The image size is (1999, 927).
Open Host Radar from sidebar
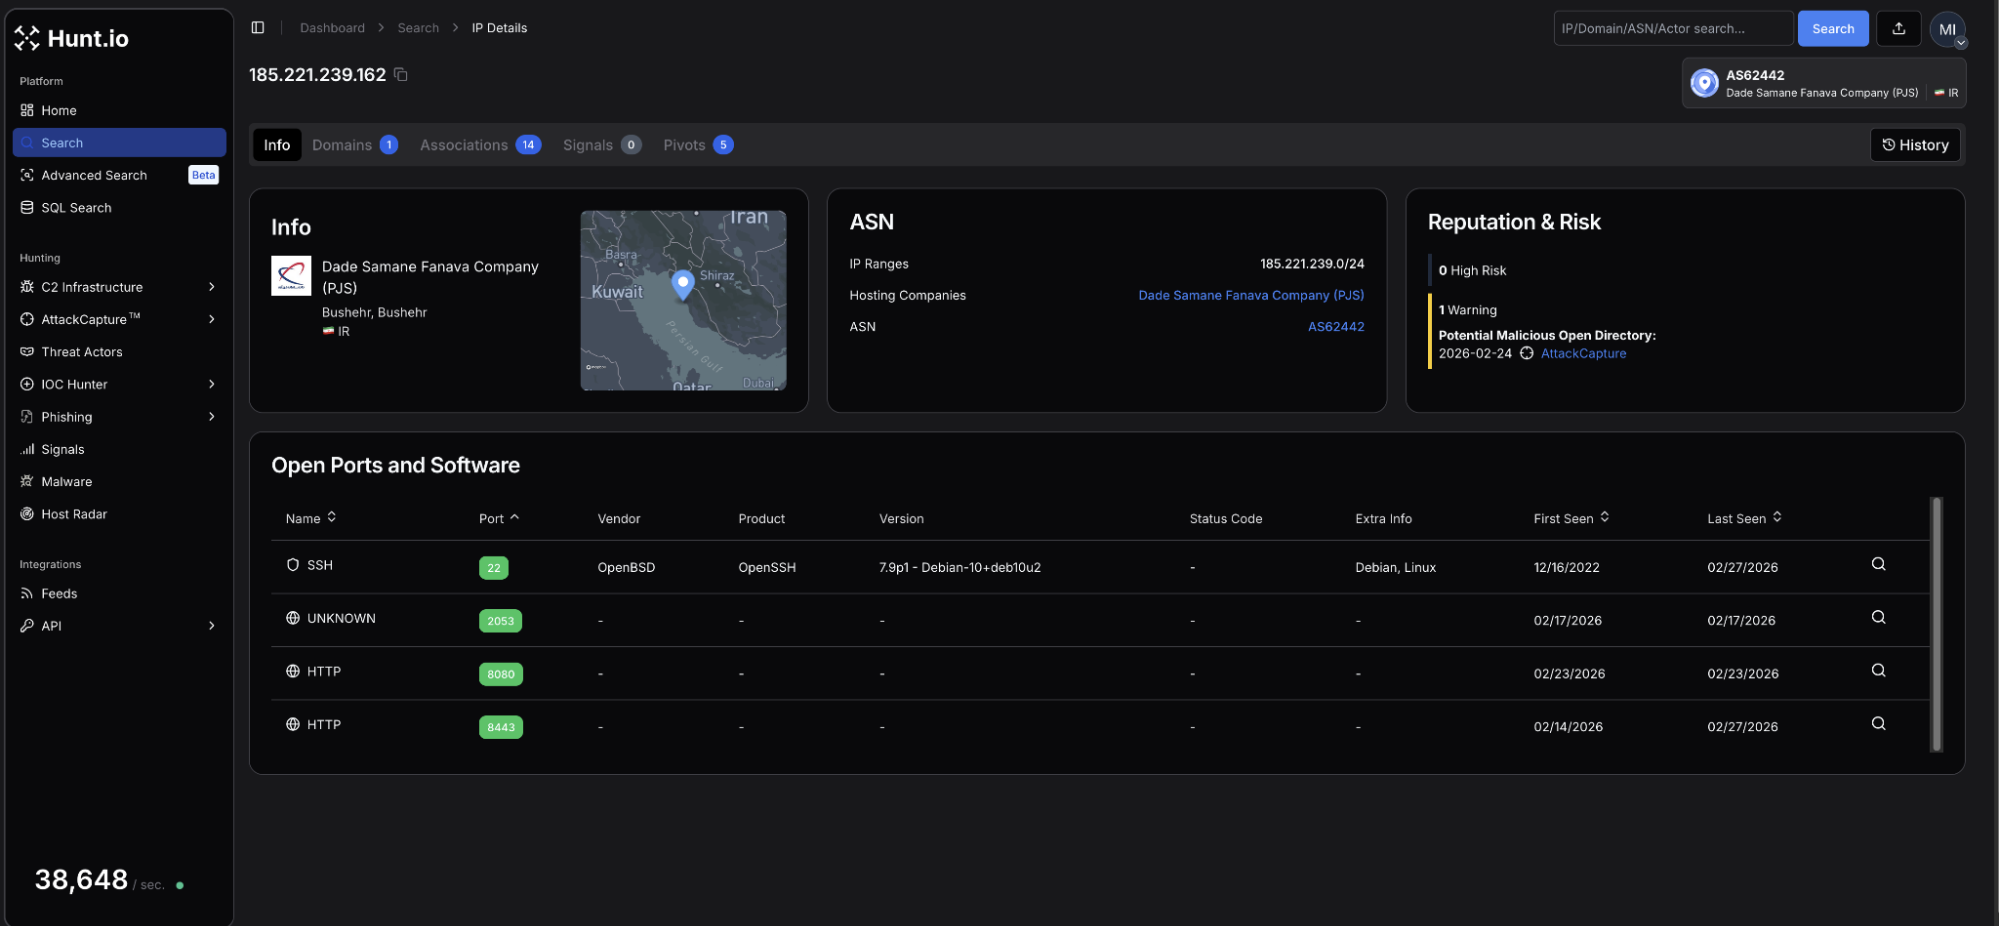[73, 514]
